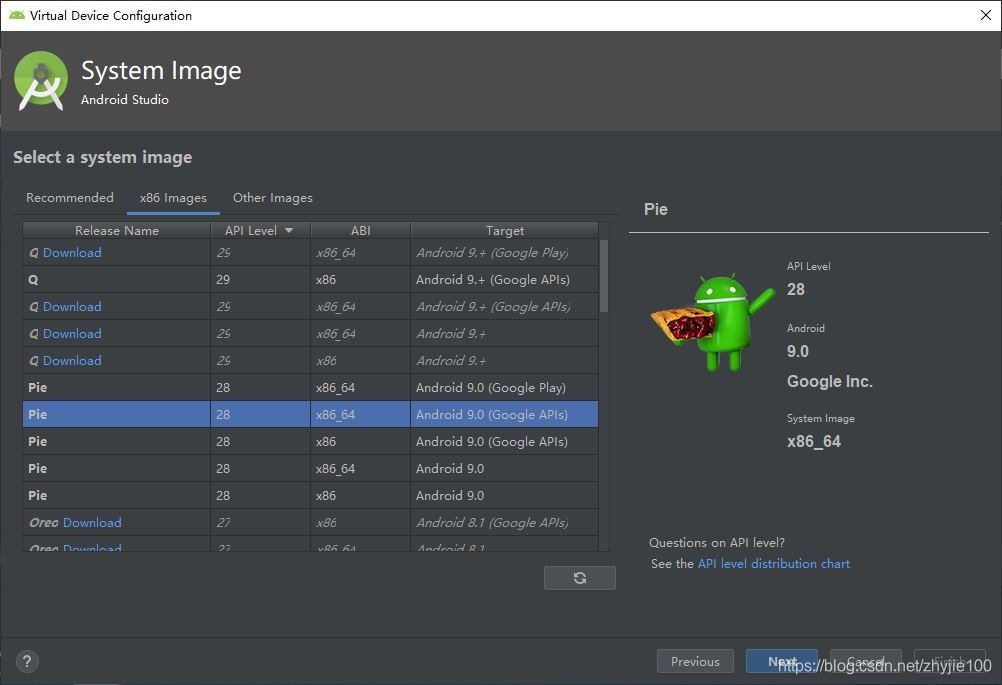This screenshot has width=1002, height=685.
Task: Select Pie x86_64 Android 9.0 (Google Play) row
Action: coord(311,388)
